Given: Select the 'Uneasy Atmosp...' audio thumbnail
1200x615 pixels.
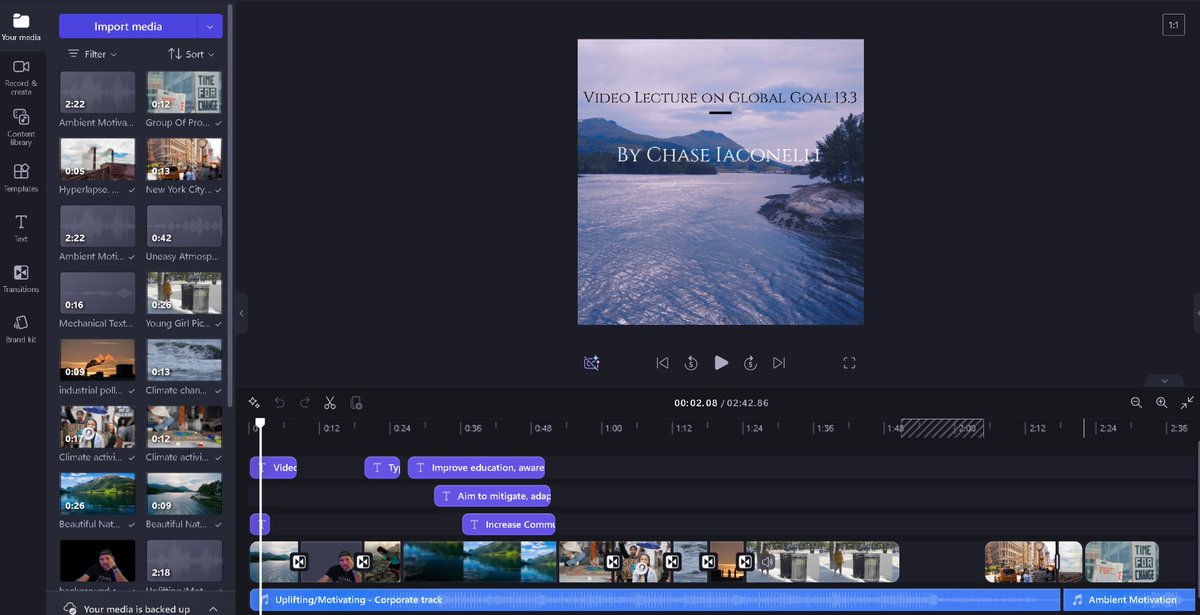Looking at the screenshot, I should pos(184,225).
